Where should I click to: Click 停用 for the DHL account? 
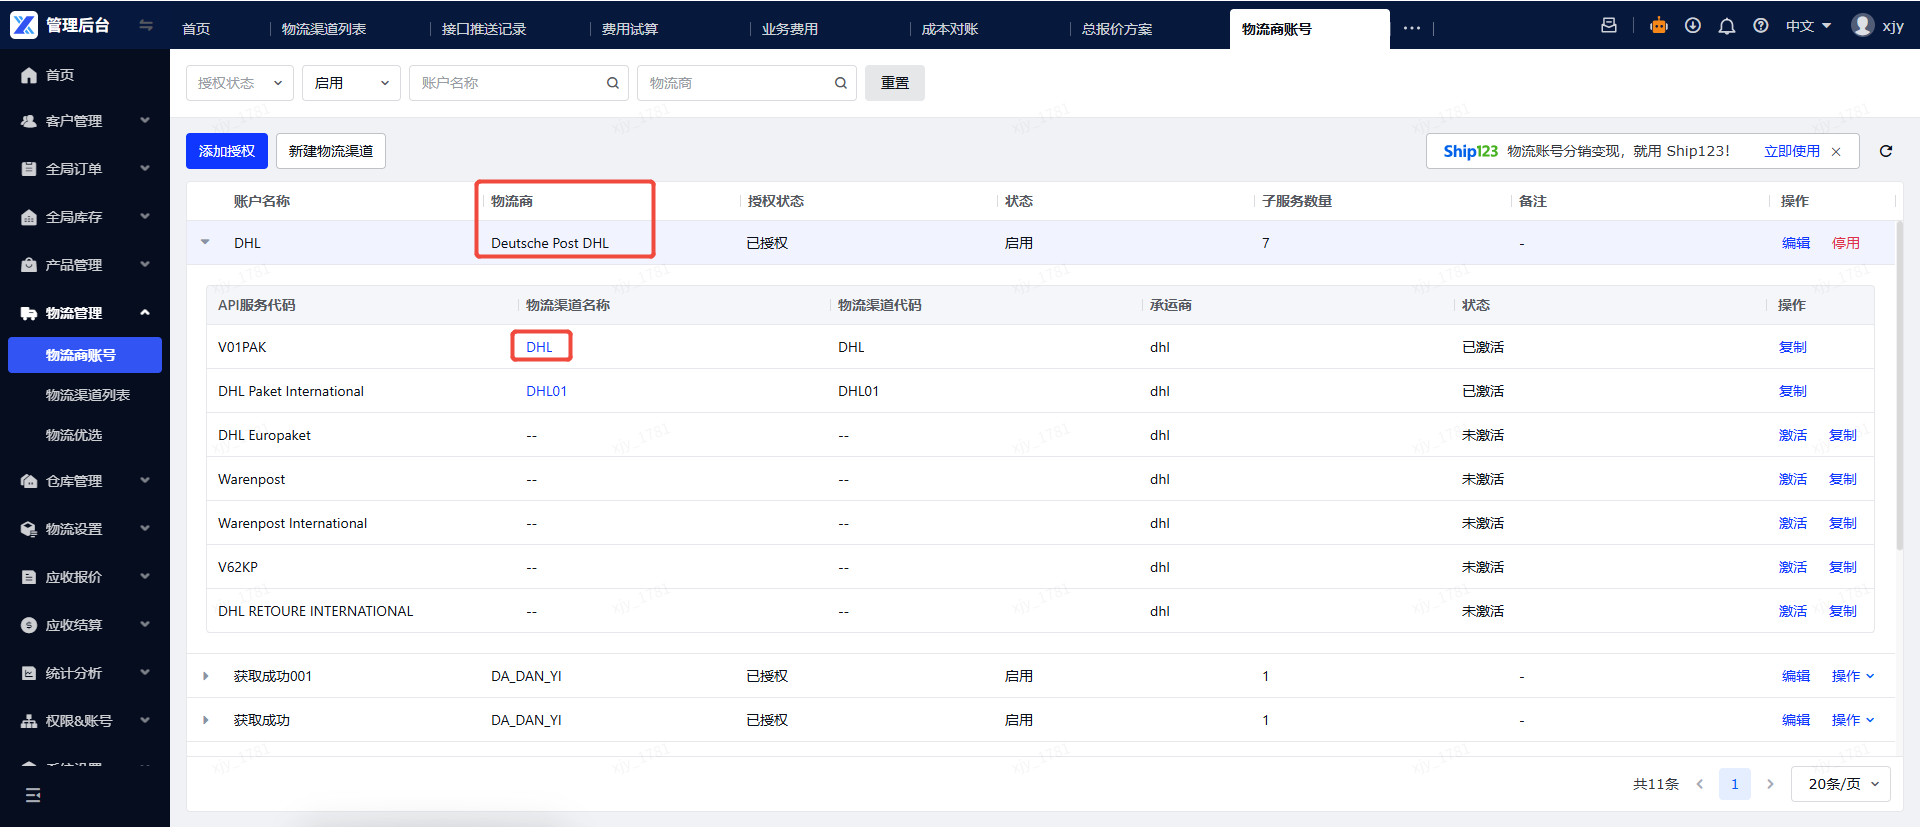pyautogui.click(x=1846, y=243)
